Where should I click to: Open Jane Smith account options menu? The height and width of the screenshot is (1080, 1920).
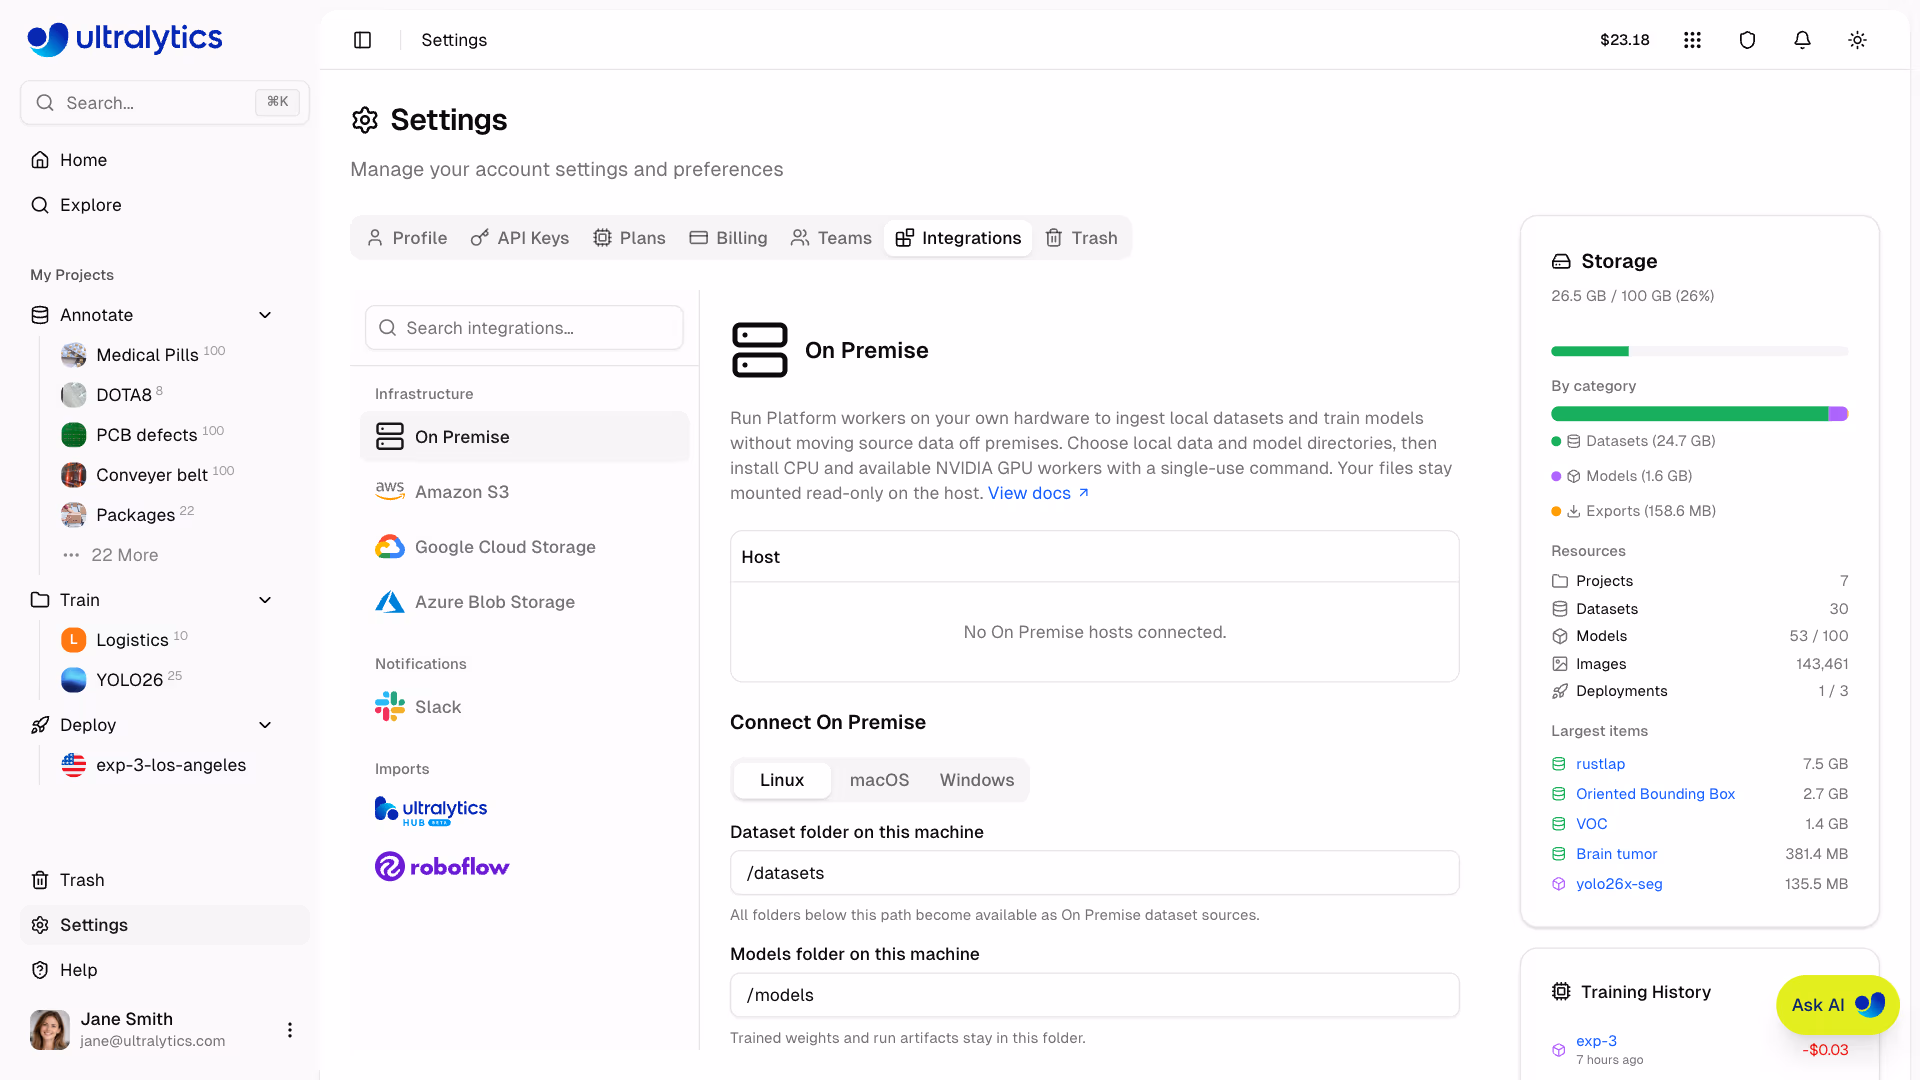point(290,1030)
